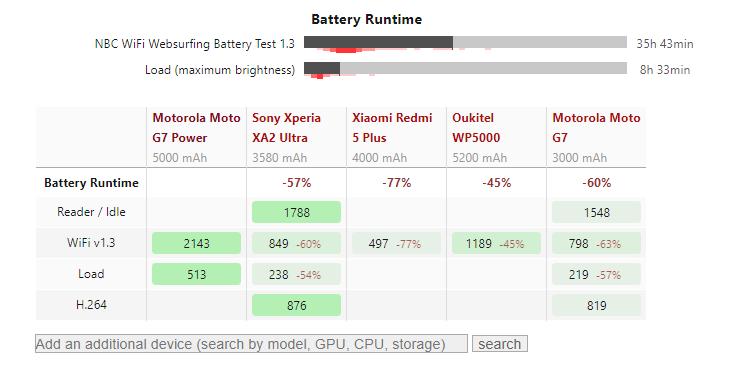Open the Oukitel WP5000 link
This screenshot has height=379, width=752.
[476, 128]
